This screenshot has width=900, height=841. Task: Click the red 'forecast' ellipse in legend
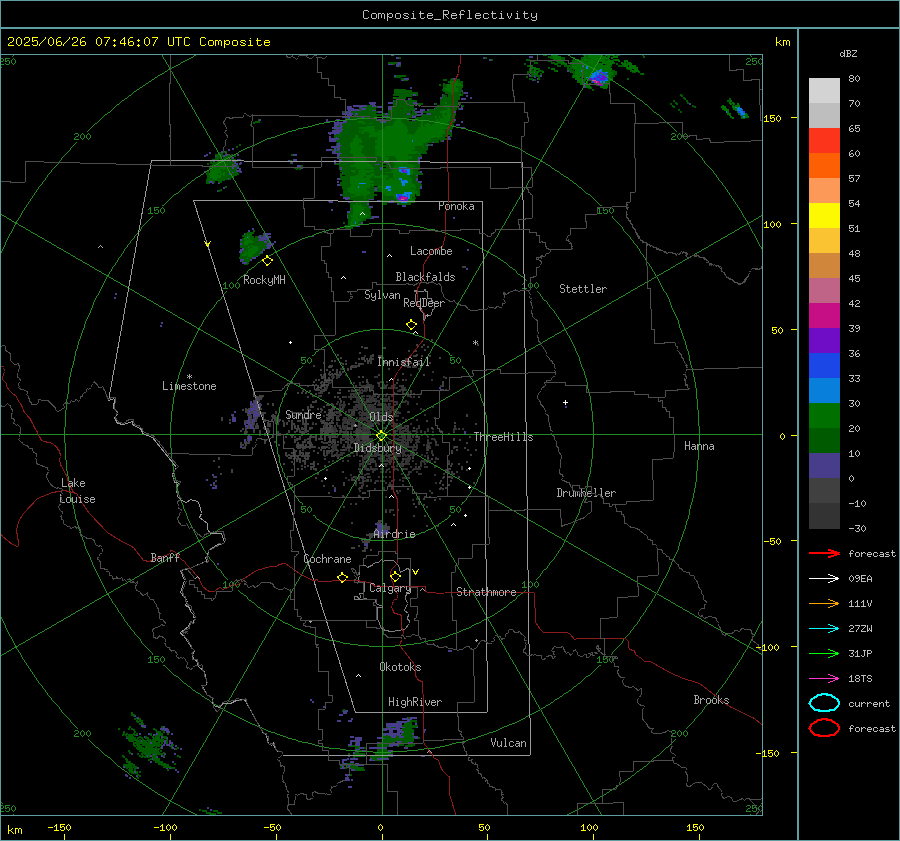[824, 728]
